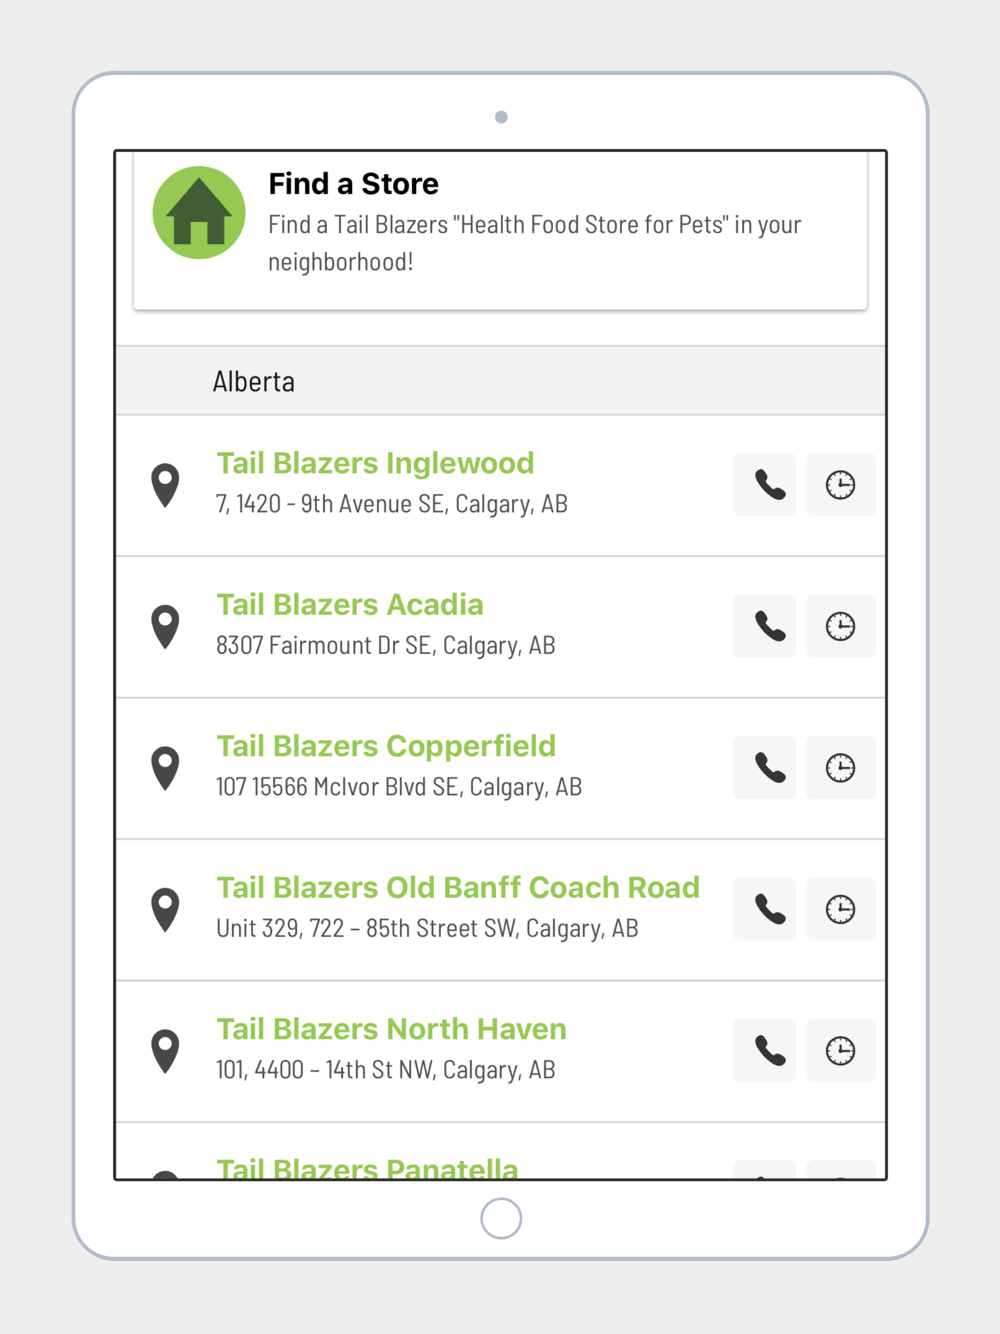
Task: Open Tail Blazers Acadia store link
Action: 350,604
